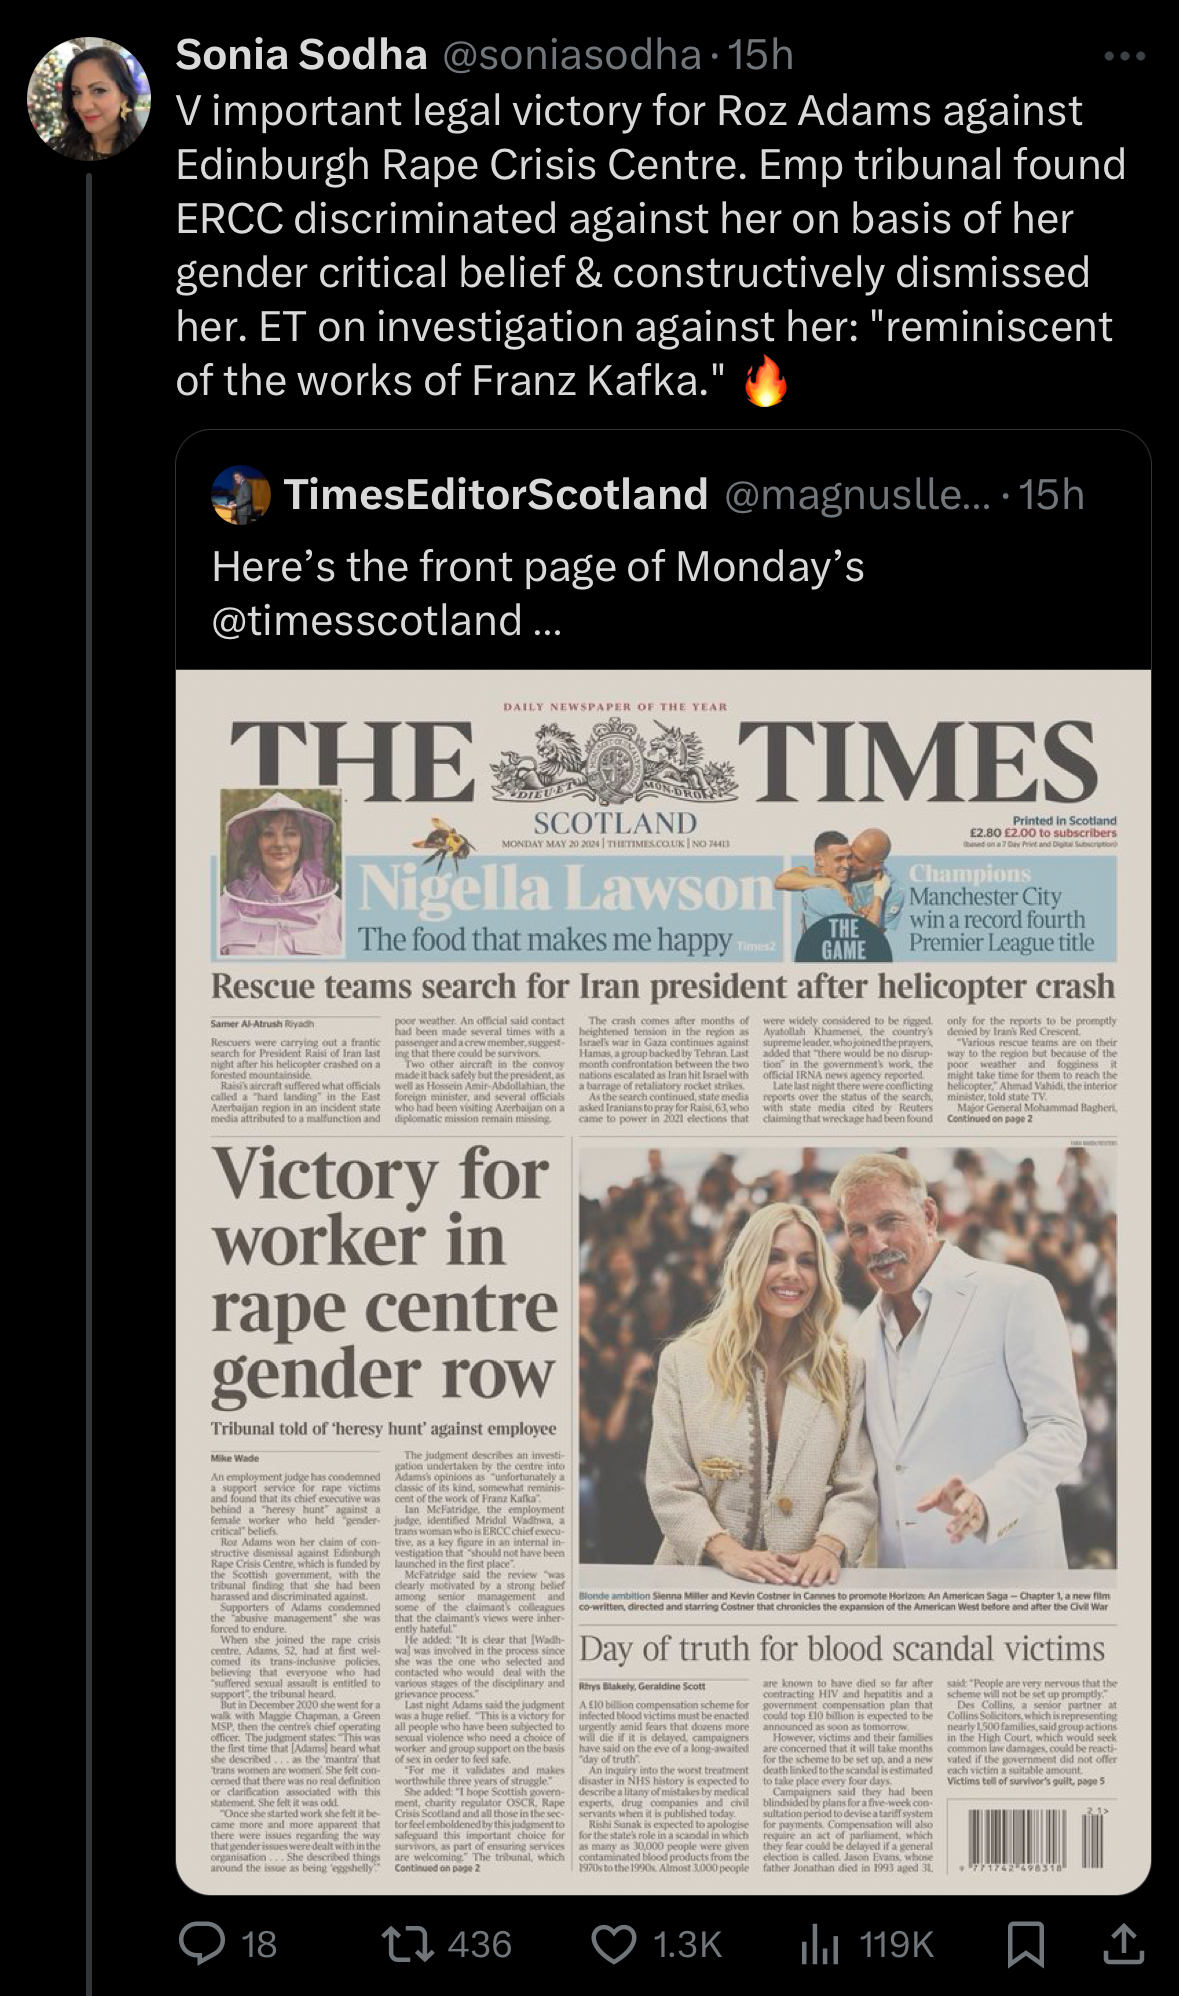Screen dimensions: 1179x1996
Task: Open The Times front page image
Action: pos(663,1282)
